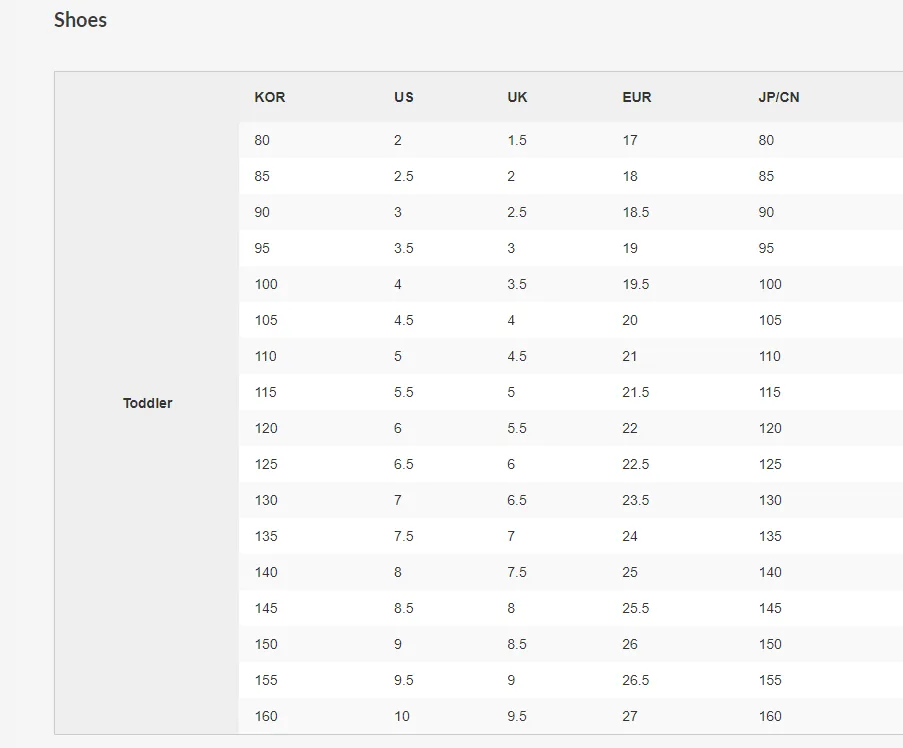Select the KOR column header

point(270,97)
